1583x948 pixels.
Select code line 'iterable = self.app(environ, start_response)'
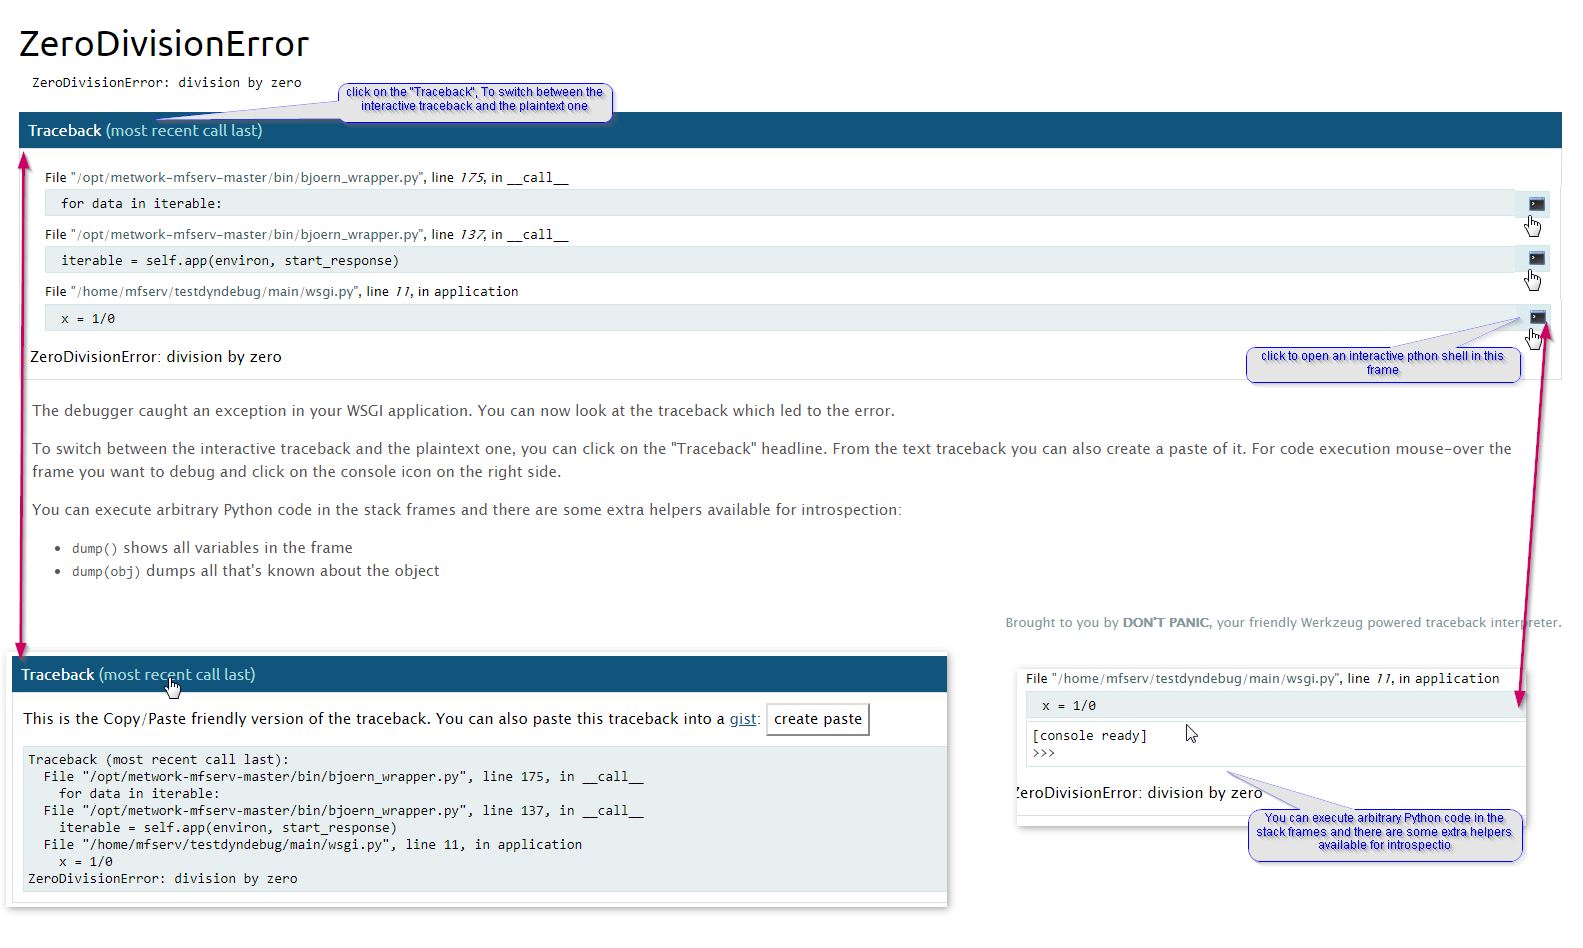pyautogui.click(x=780, y=260)
